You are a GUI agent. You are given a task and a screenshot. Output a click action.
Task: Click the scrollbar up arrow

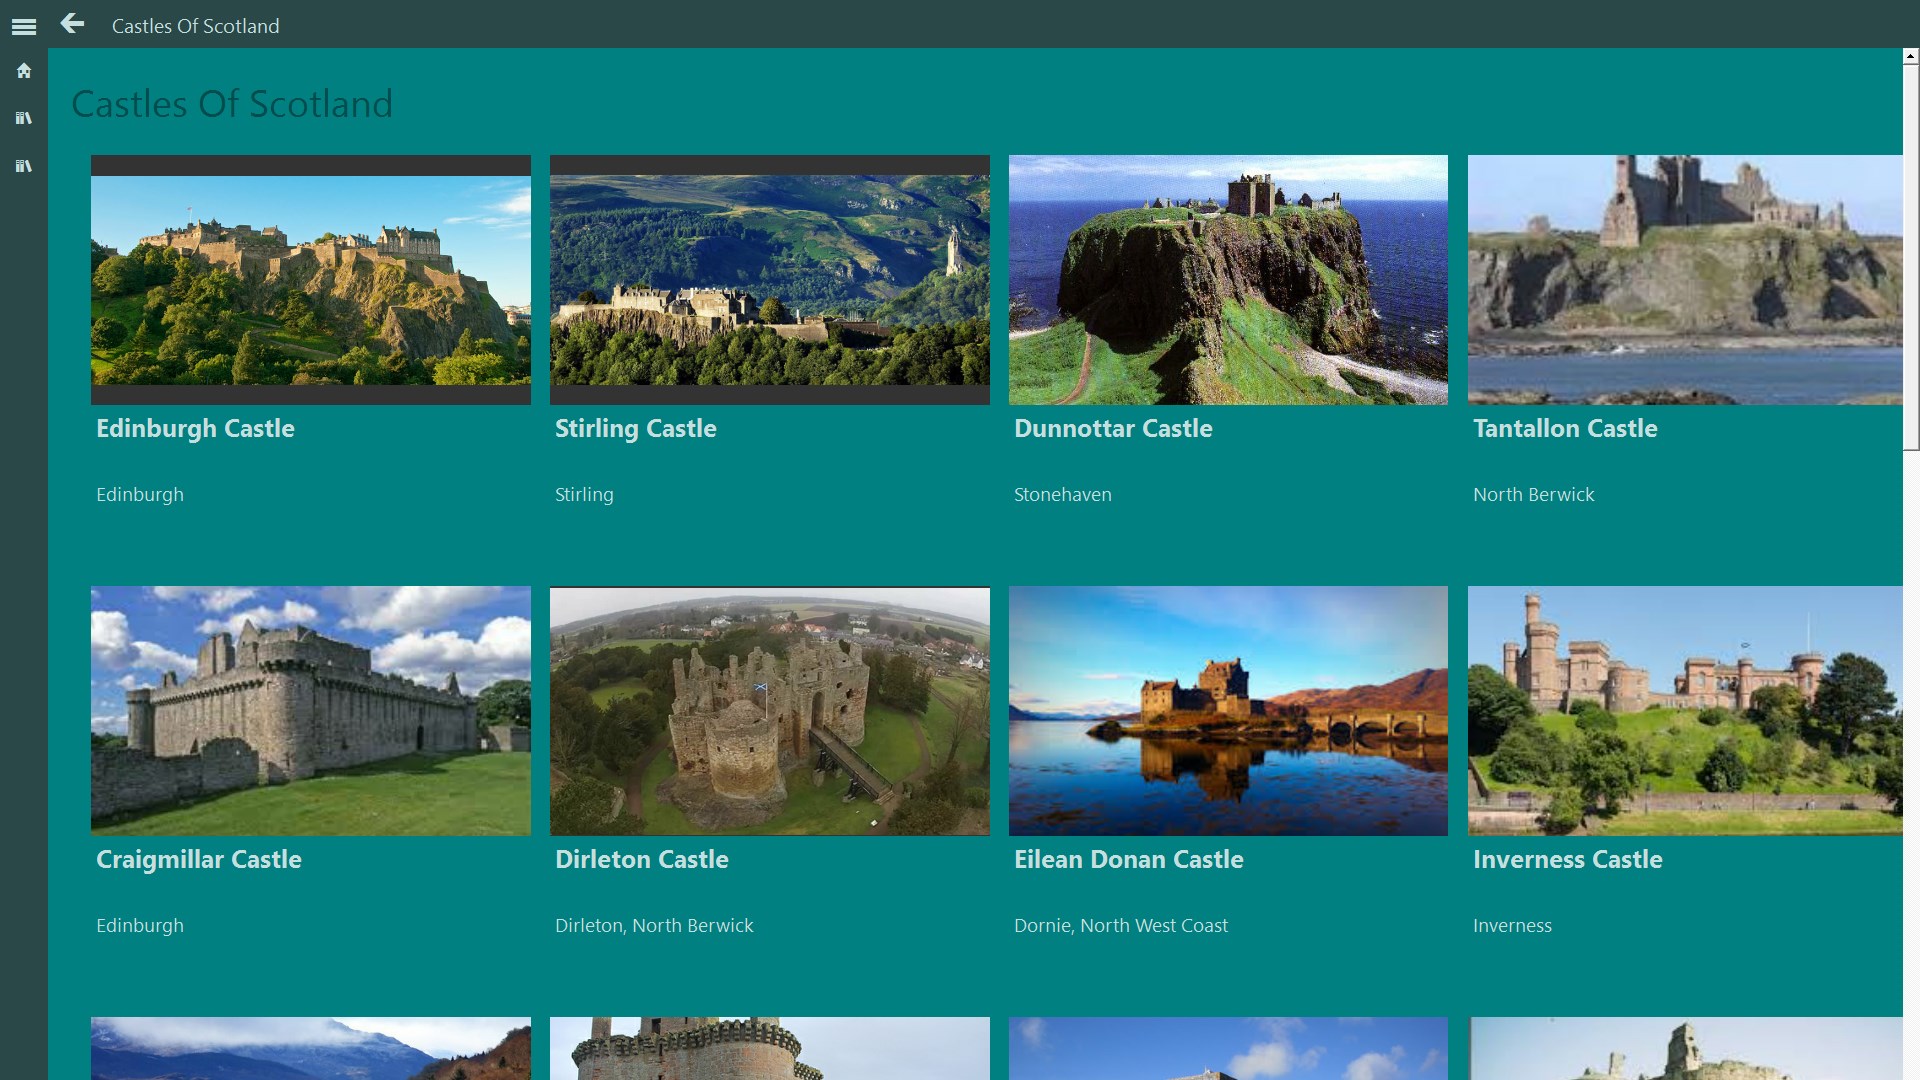pyautogui.click(x=1908, y=57)
